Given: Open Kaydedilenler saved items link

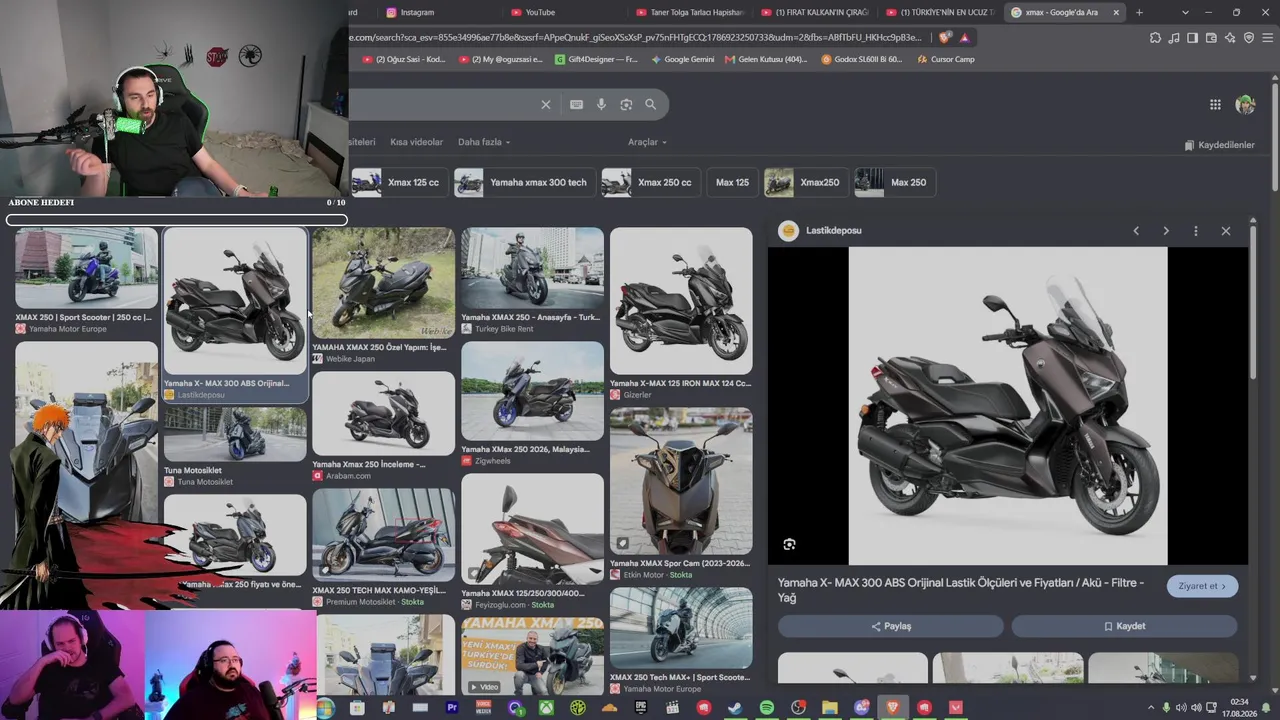Looking at the screenshot, I should click(x=1219, y=145).
